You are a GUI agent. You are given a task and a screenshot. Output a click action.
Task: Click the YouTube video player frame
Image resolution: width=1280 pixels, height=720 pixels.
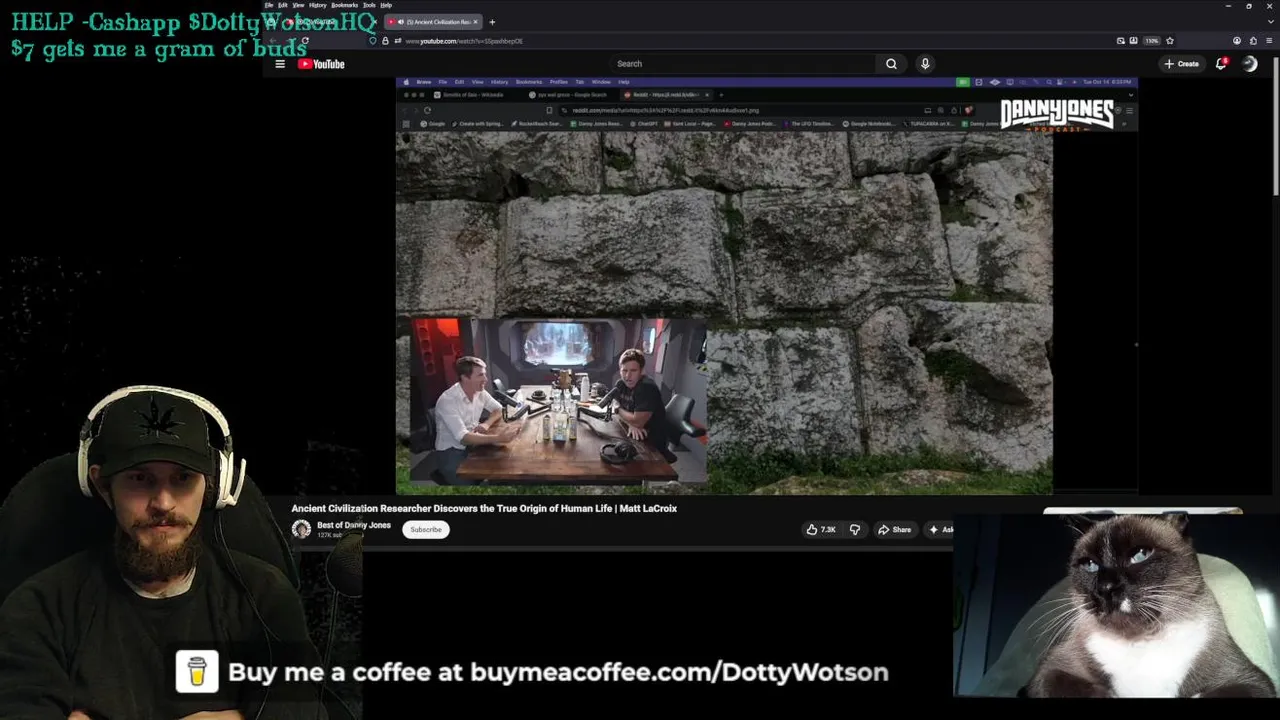(x=767, y=285)
